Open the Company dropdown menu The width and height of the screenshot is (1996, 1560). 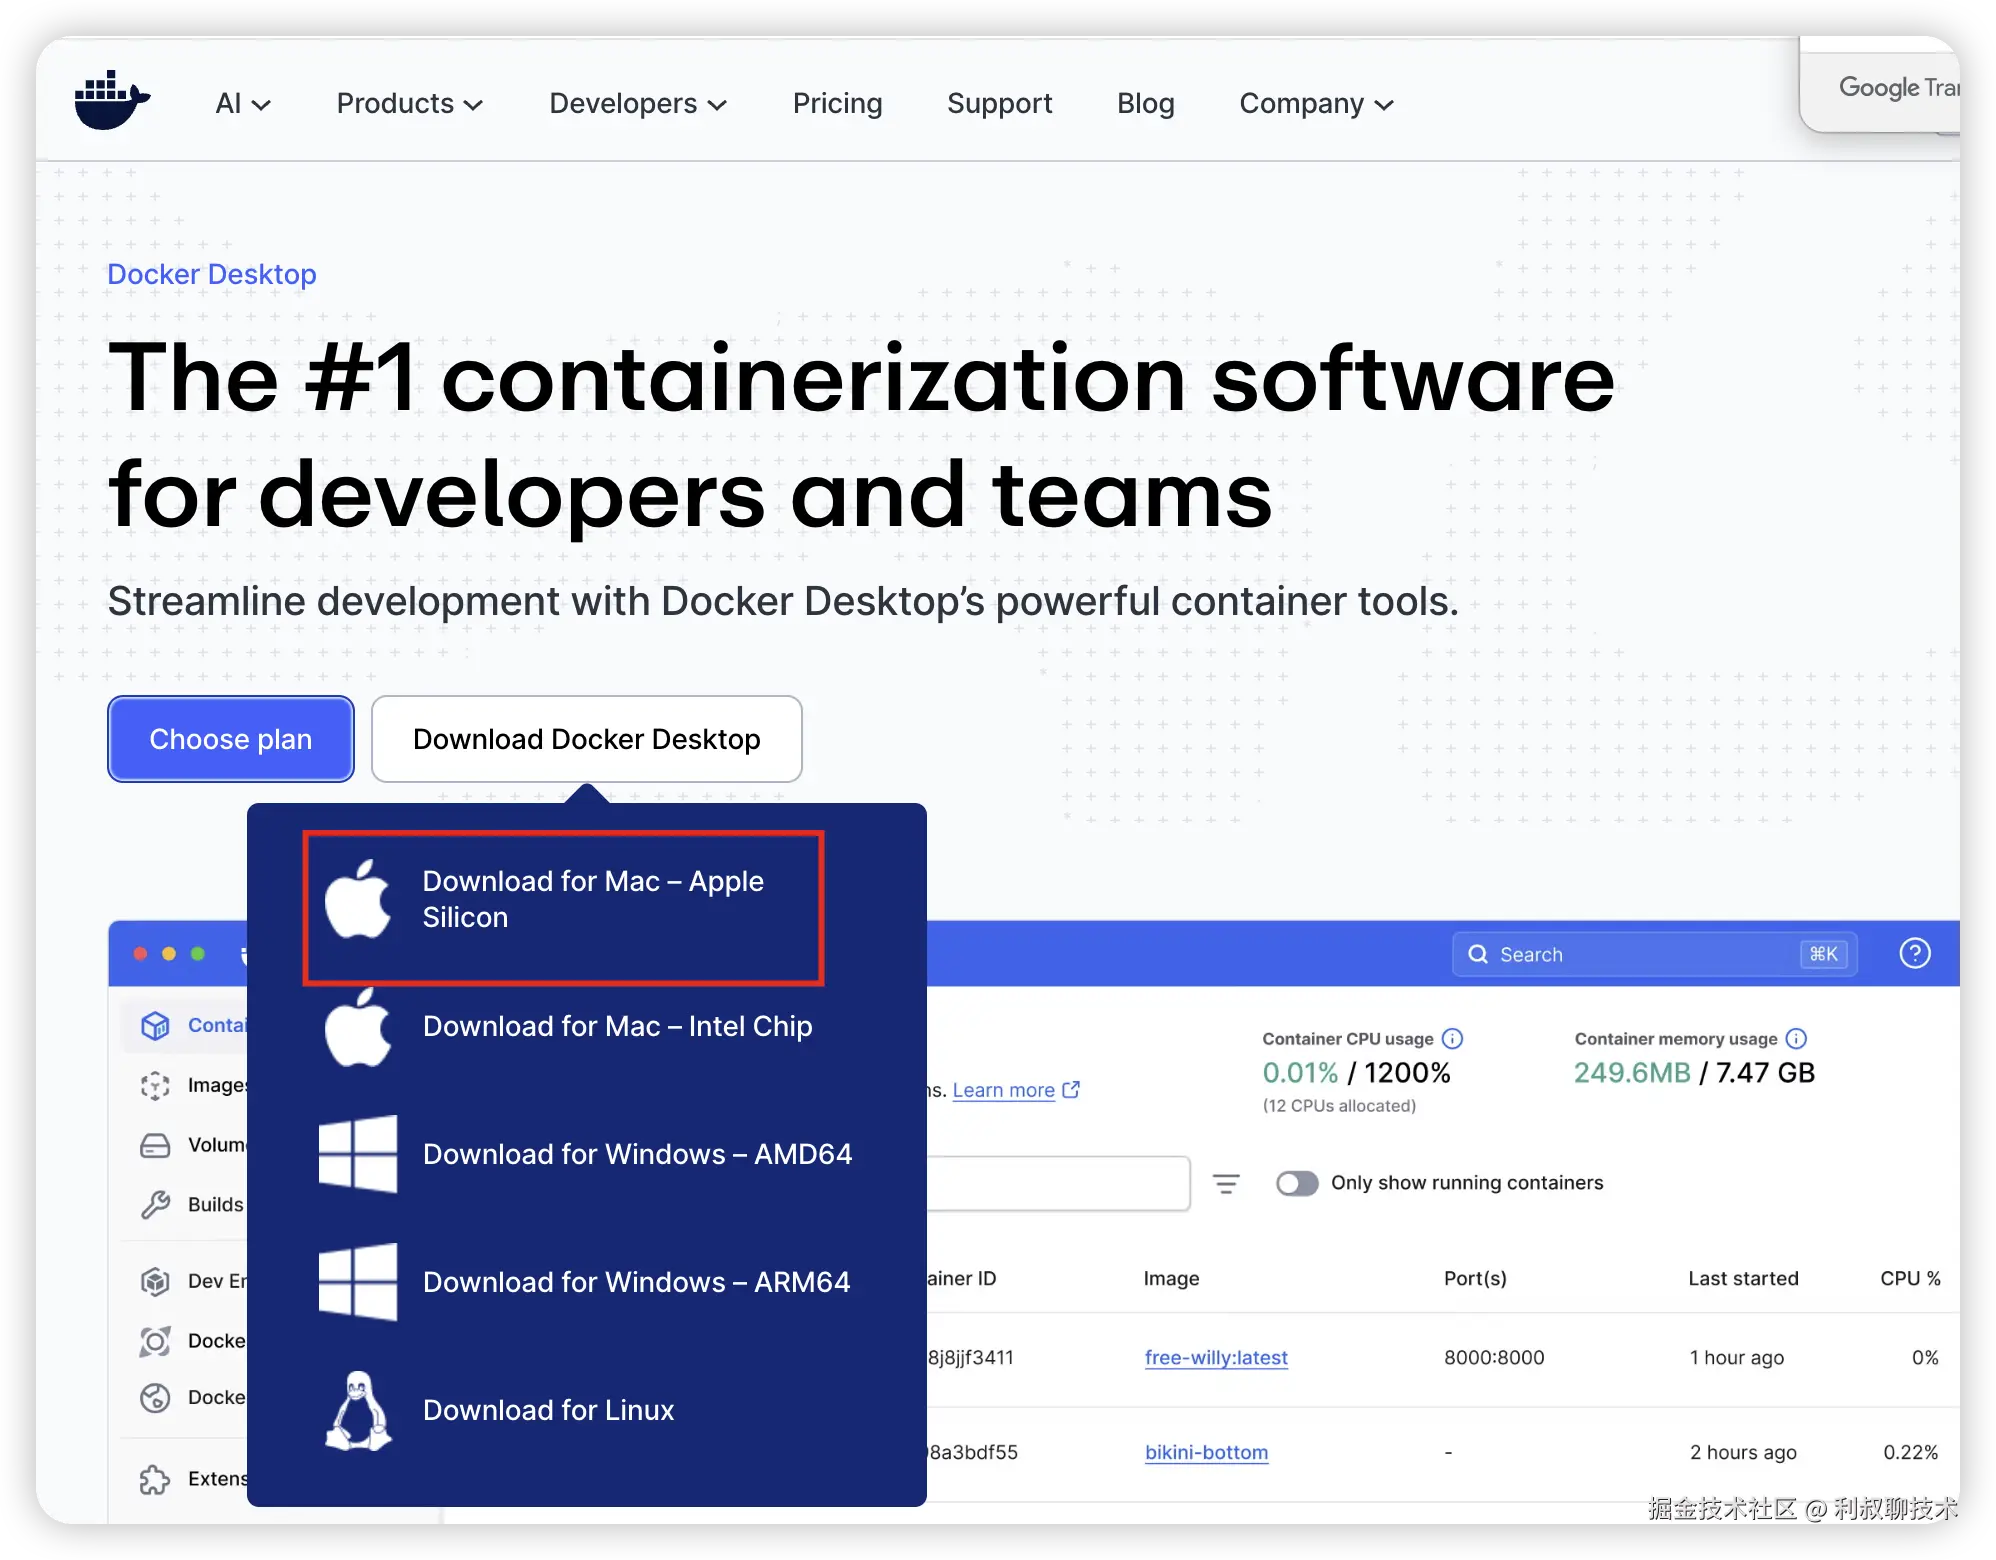pos(1315,103)
